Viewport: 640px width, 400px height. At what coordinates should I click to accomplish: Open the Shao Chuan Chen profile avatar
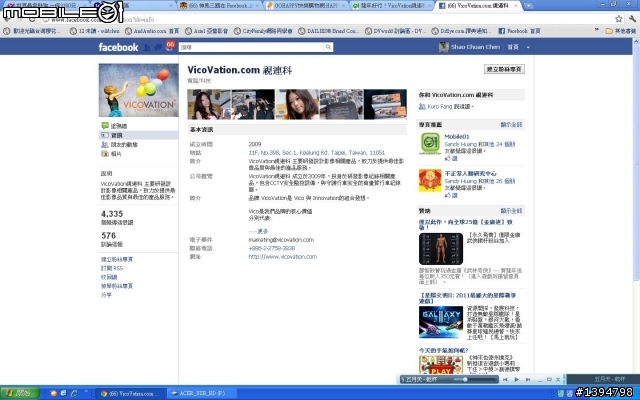tap(443, 47)
